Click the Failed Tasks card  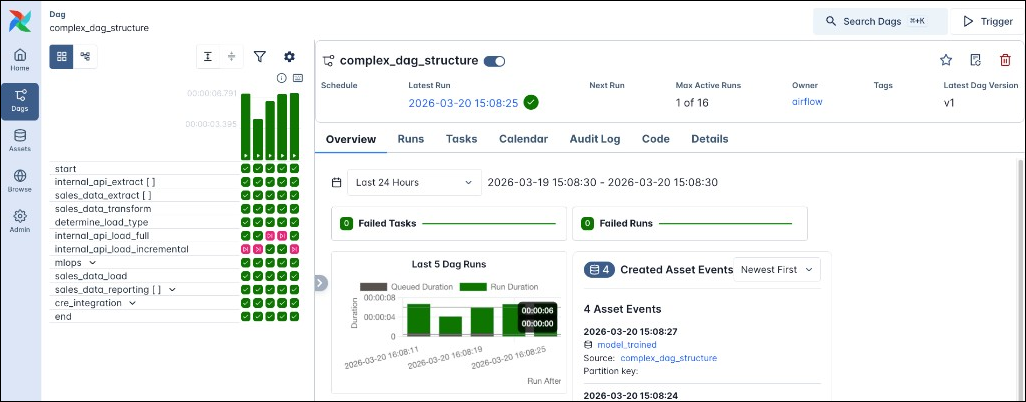(x=449, y=223)
